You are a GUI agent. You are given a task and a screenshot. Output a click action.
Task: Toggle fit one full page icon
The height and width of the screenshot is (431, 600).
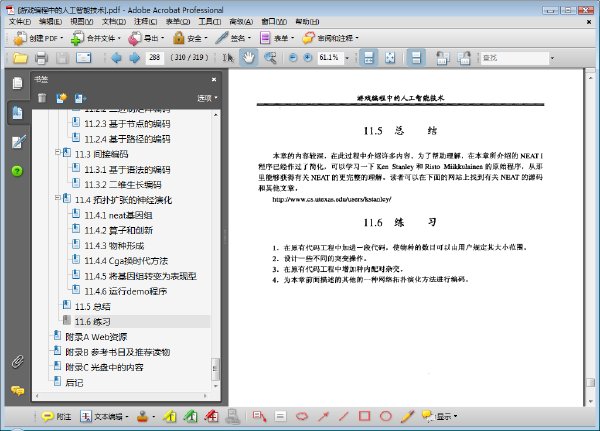pyautogui.click(x=390, y=58)
